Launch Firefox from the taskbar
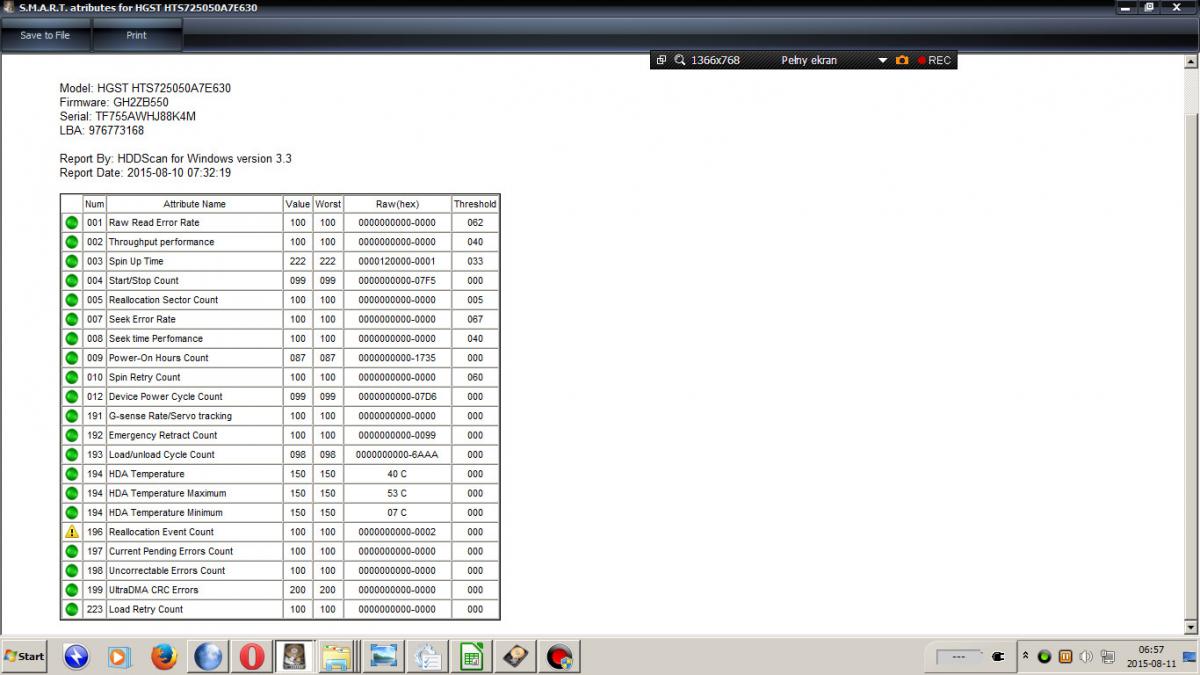 click(164, 656)
